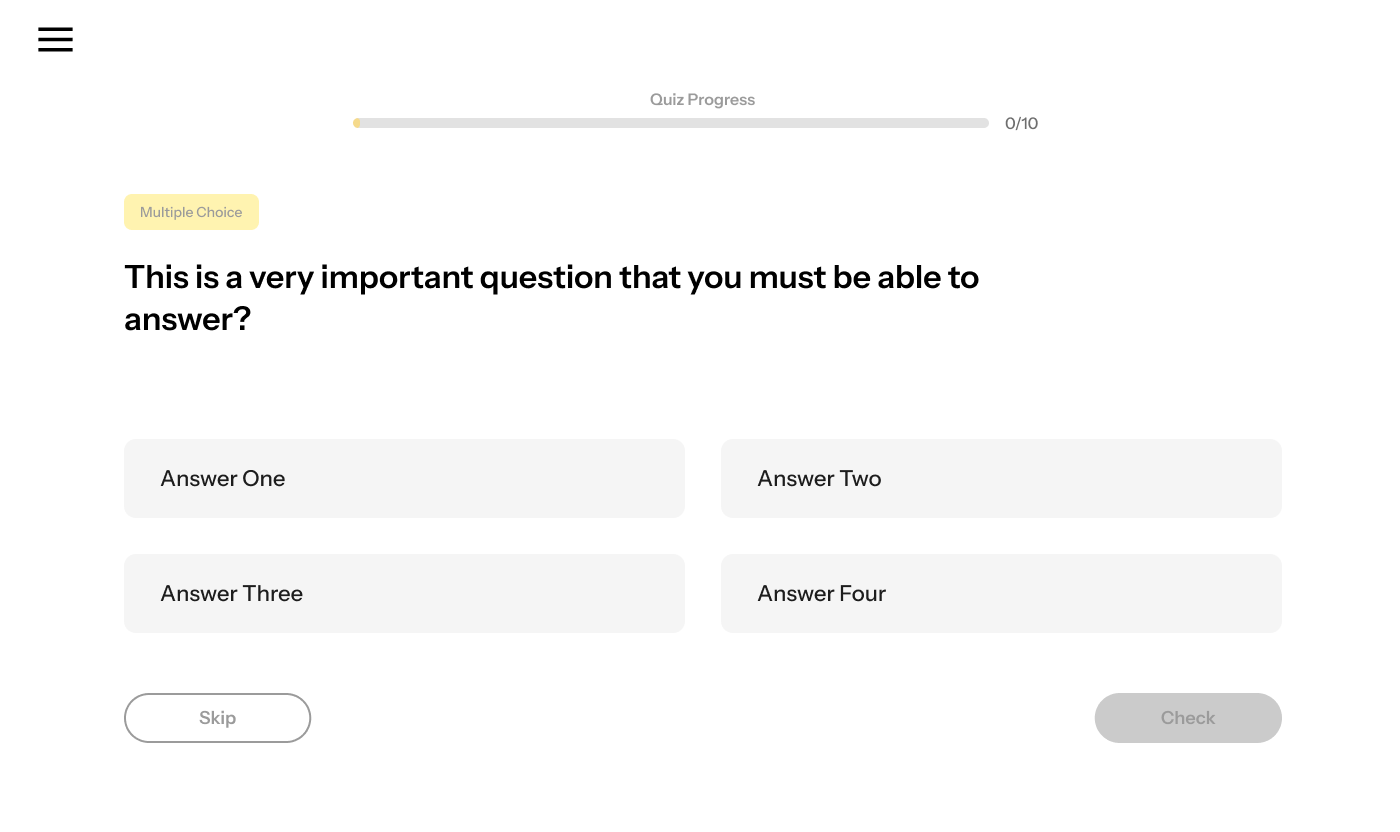The image size is (1400, 832).
Task: Click the word 'question' in the heading
Action: click(546, 278)
